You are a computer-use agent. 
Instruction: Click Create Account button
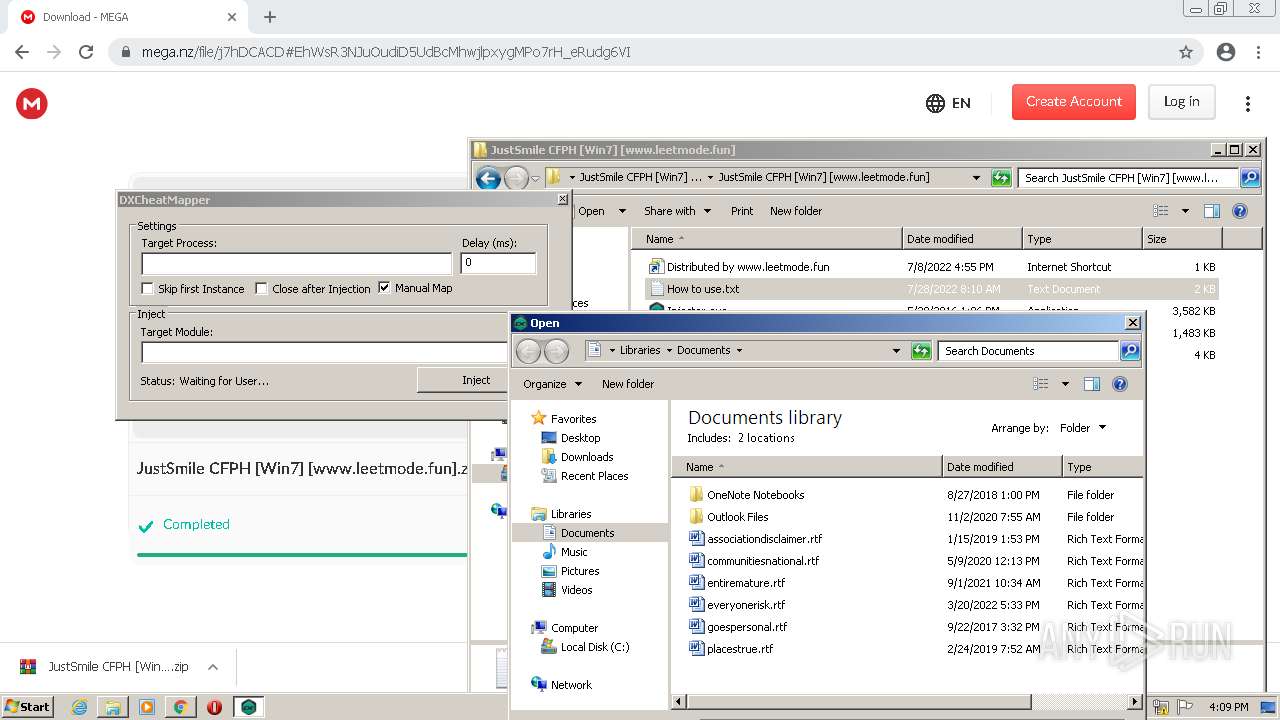pos(1074,102)
